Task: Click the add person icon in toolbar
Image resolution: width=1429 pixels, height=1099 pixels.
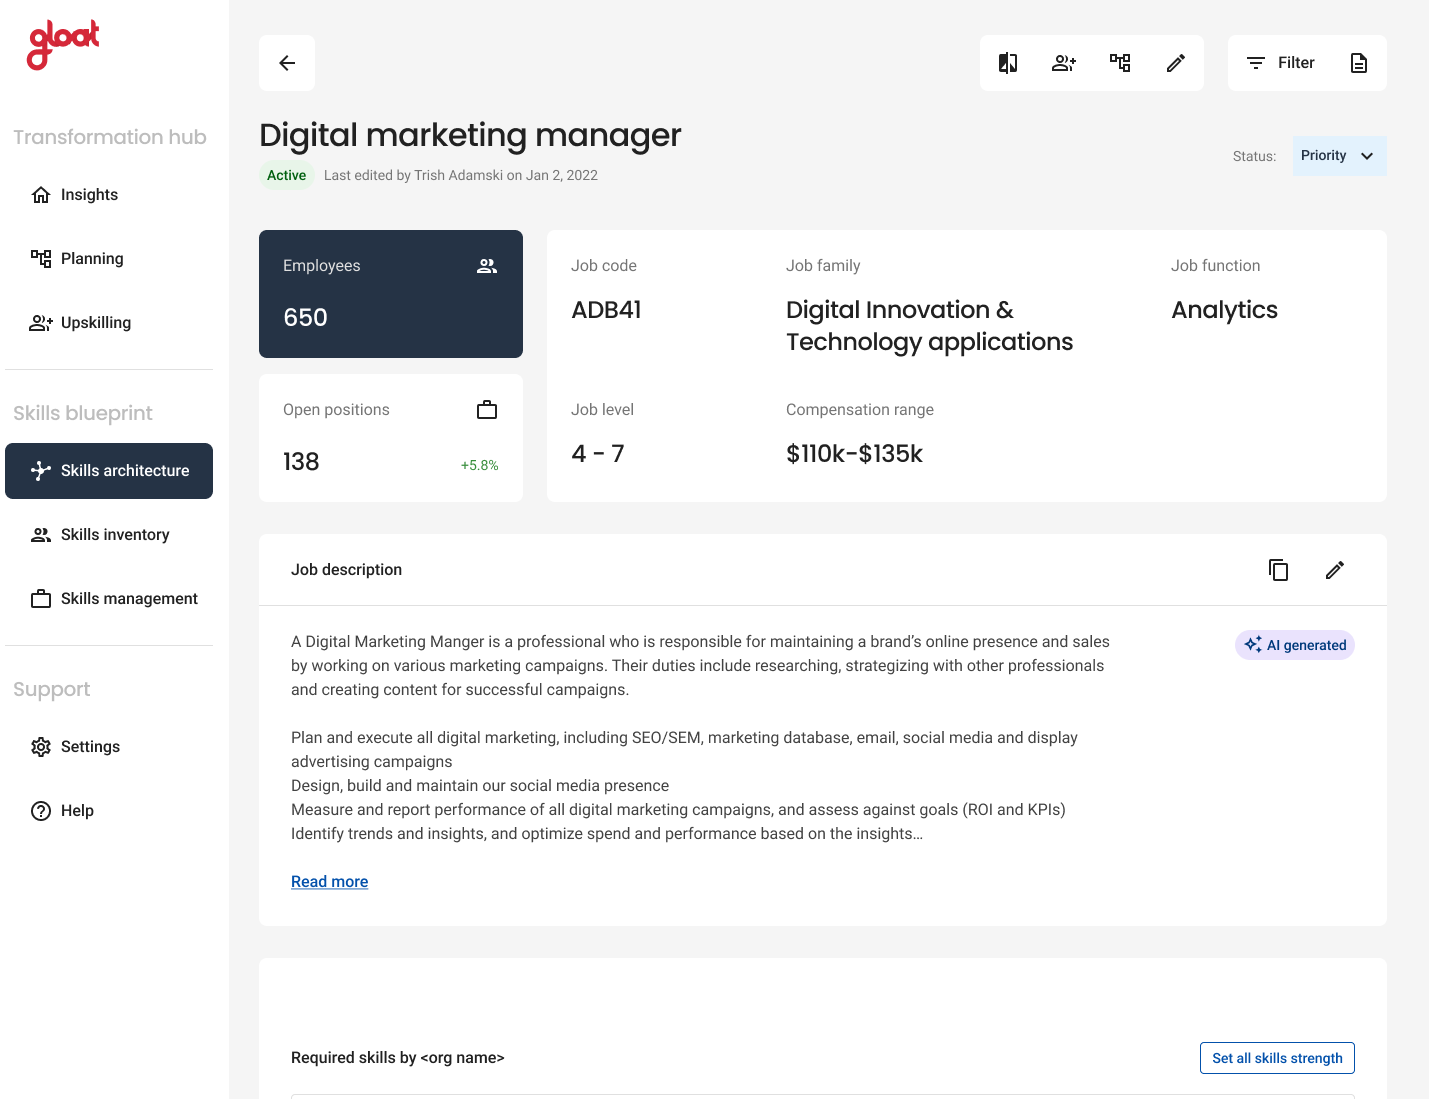Action: tap(1064, 63)
